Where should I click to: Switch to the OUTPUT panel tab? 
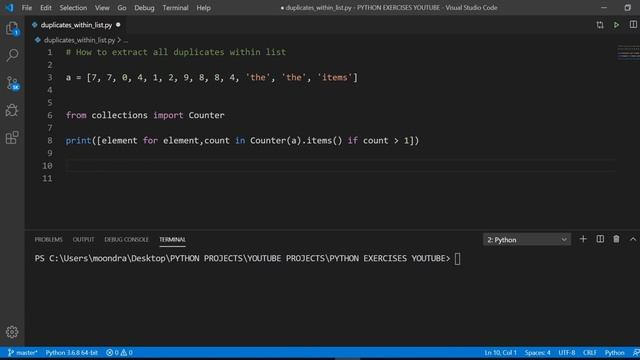tap(83, 240)
